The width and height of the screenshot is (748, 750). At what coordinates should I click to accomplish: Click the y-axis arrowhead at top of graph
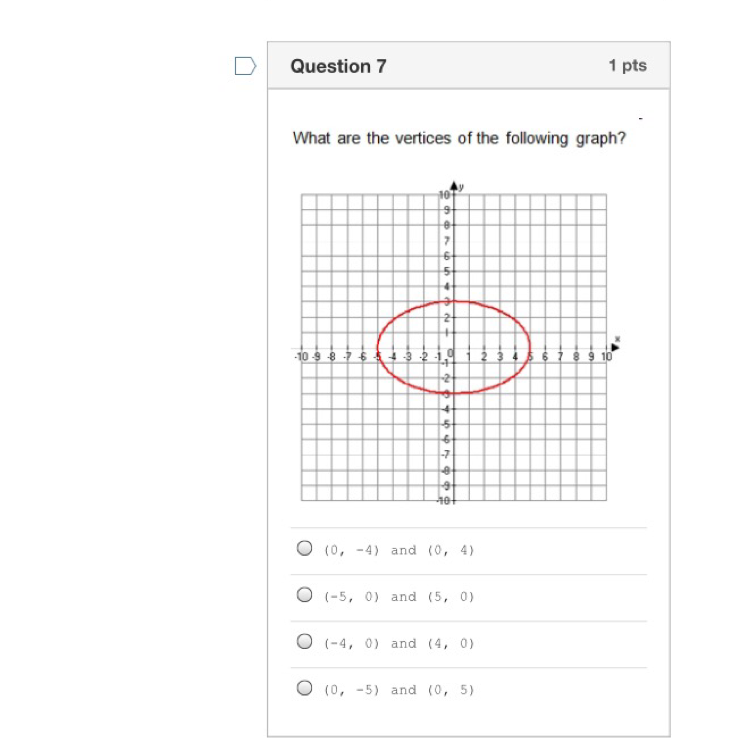pos(454,185)
